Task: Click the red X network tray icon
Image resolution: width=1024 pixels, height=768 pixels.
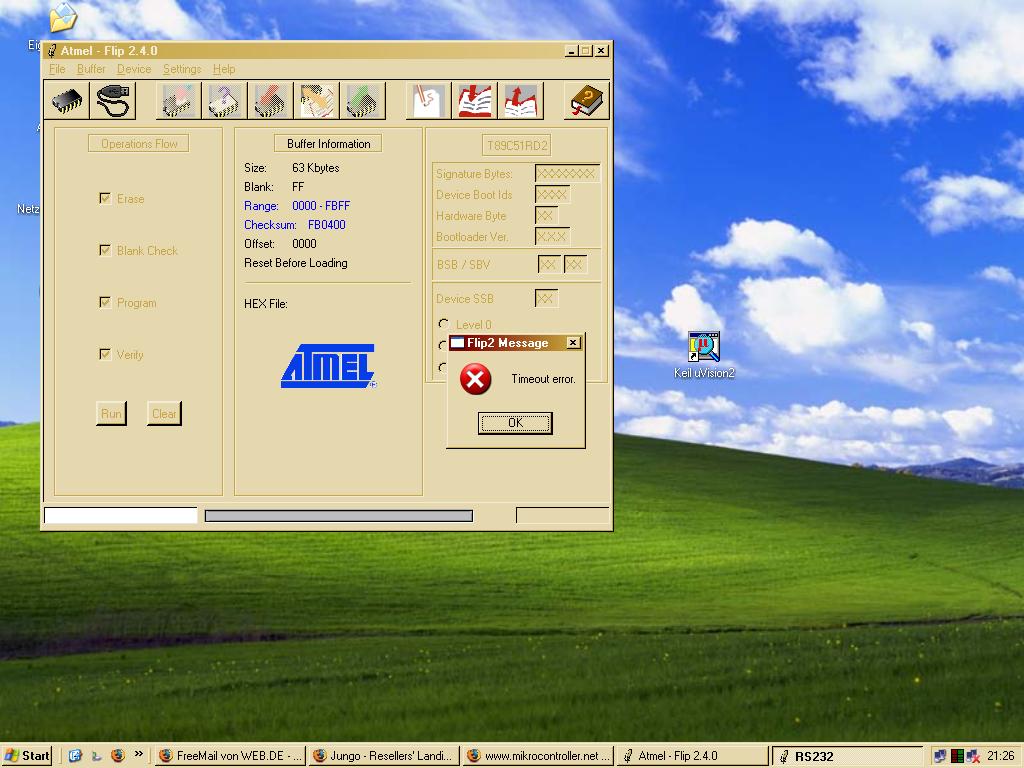Action: click(973, 756)
